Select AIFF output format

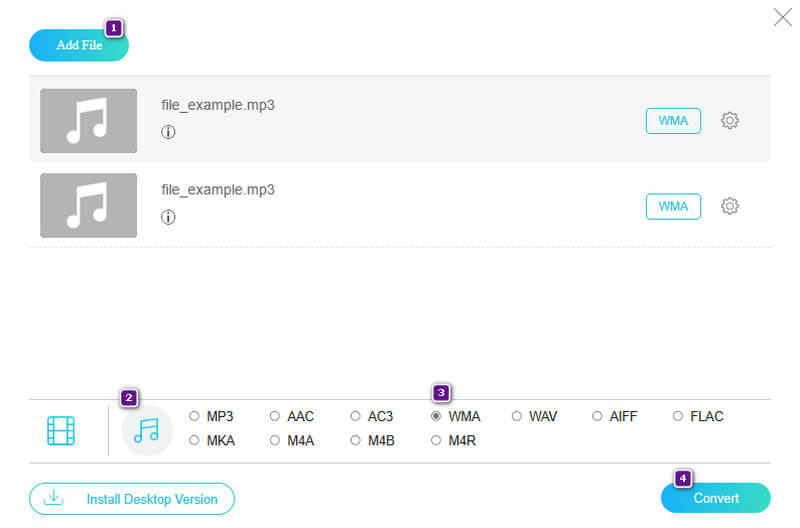pyautogui.click(x=598, y=416)
